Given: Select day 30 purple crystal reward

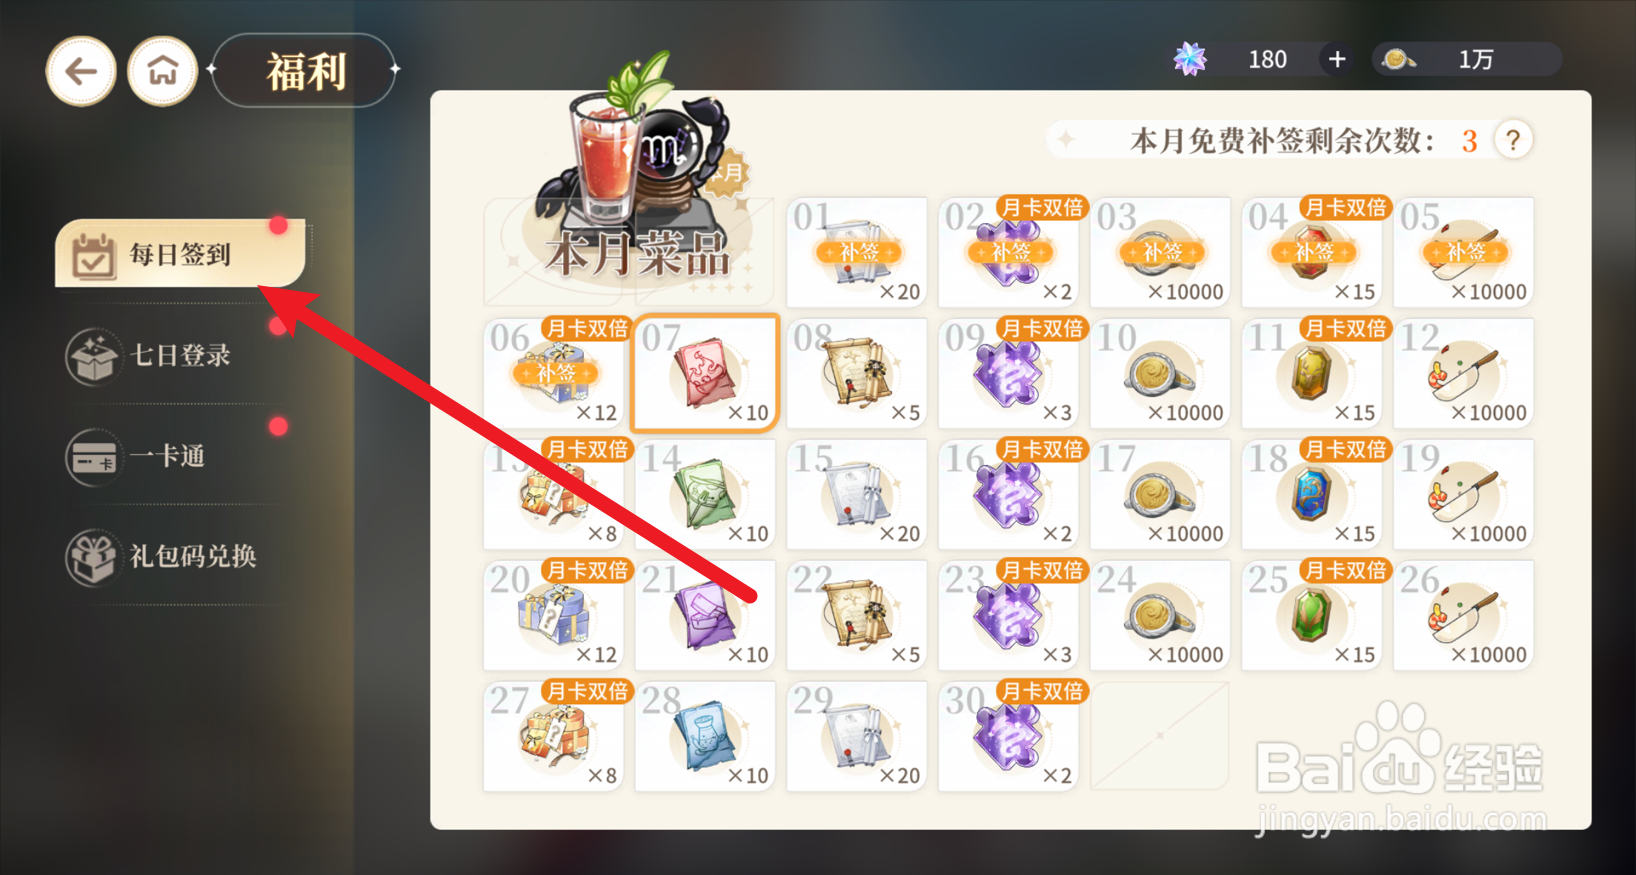Looking at the screenshot, I should 1008,736.
